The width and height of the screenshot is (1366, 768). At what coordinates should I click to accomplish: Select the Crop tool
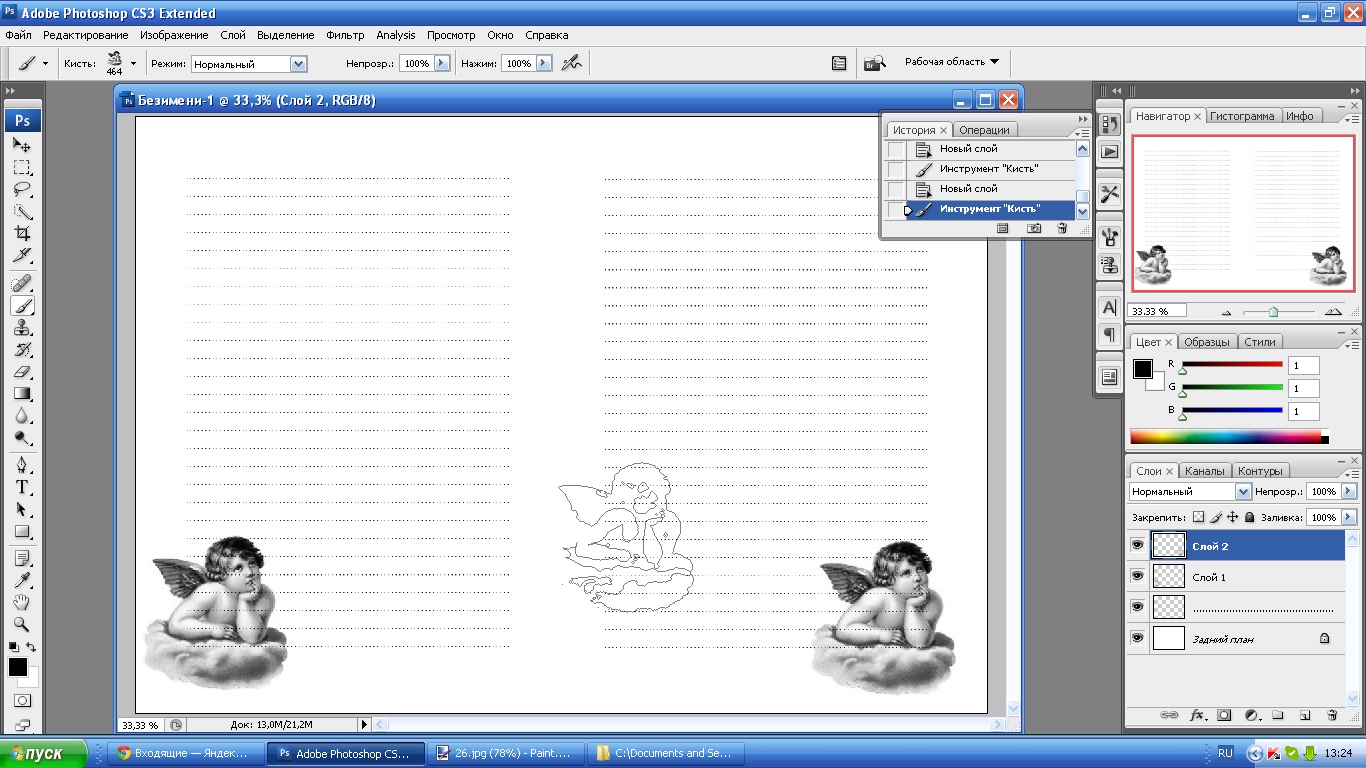click(x=22, y=233)
